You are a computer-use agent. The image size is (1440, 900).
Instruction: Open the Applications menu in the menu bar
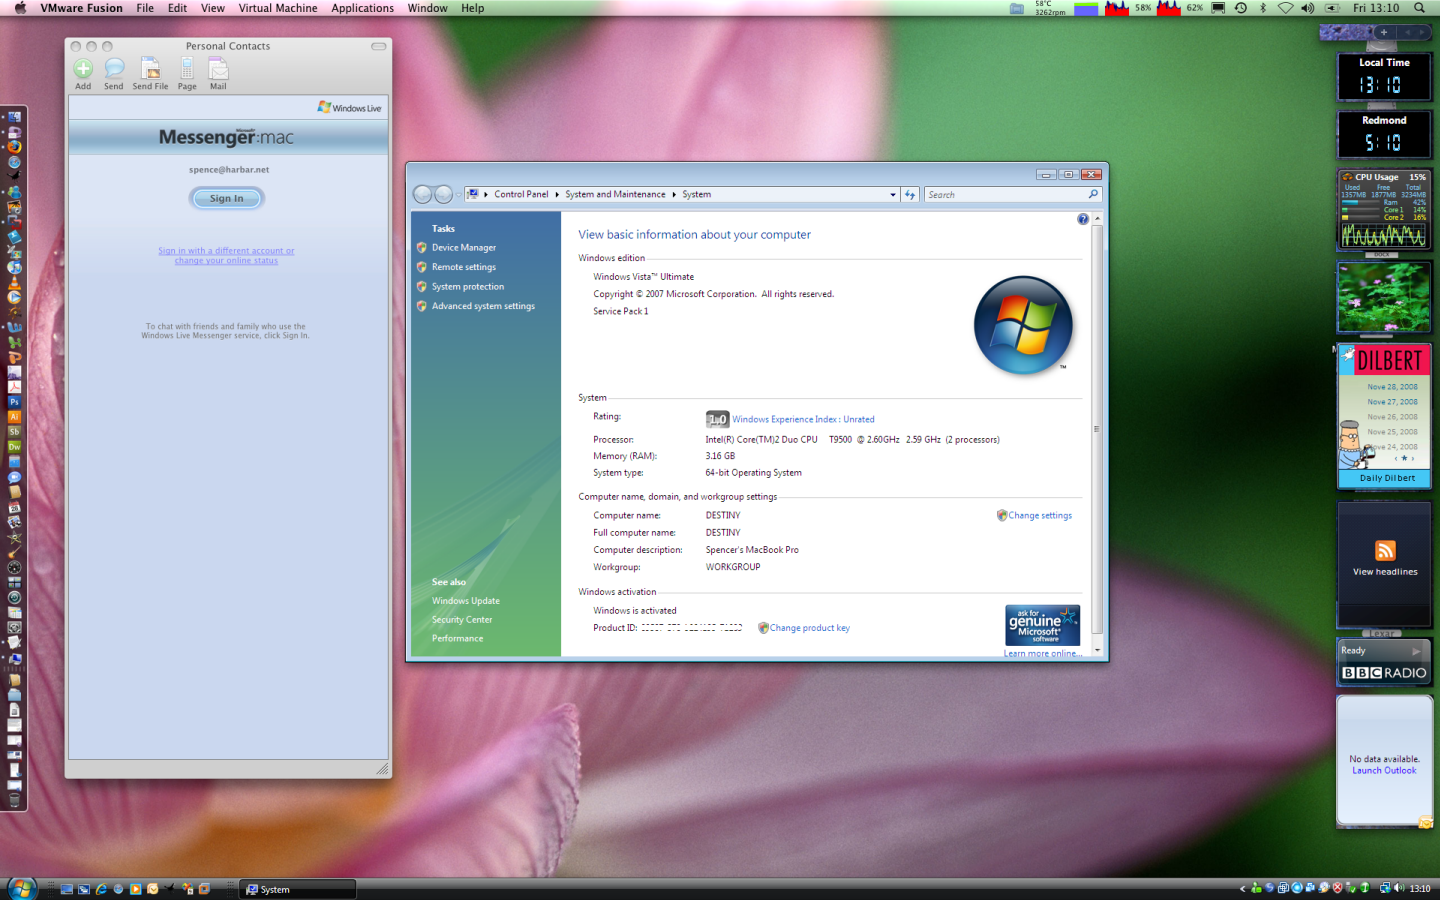(363, 8)
